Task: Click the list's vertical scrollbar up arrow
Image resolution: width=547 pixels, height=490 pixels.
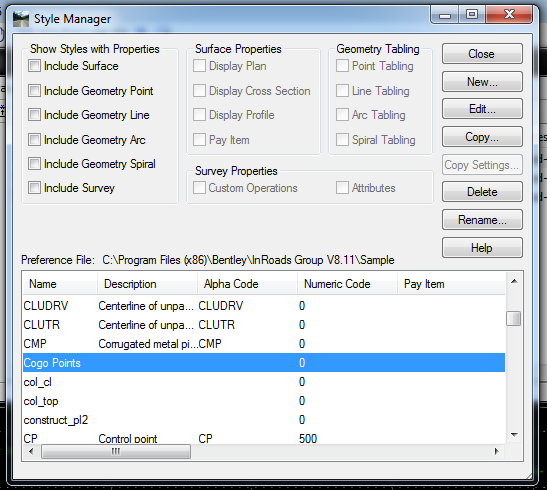Action: pos(514,281)
